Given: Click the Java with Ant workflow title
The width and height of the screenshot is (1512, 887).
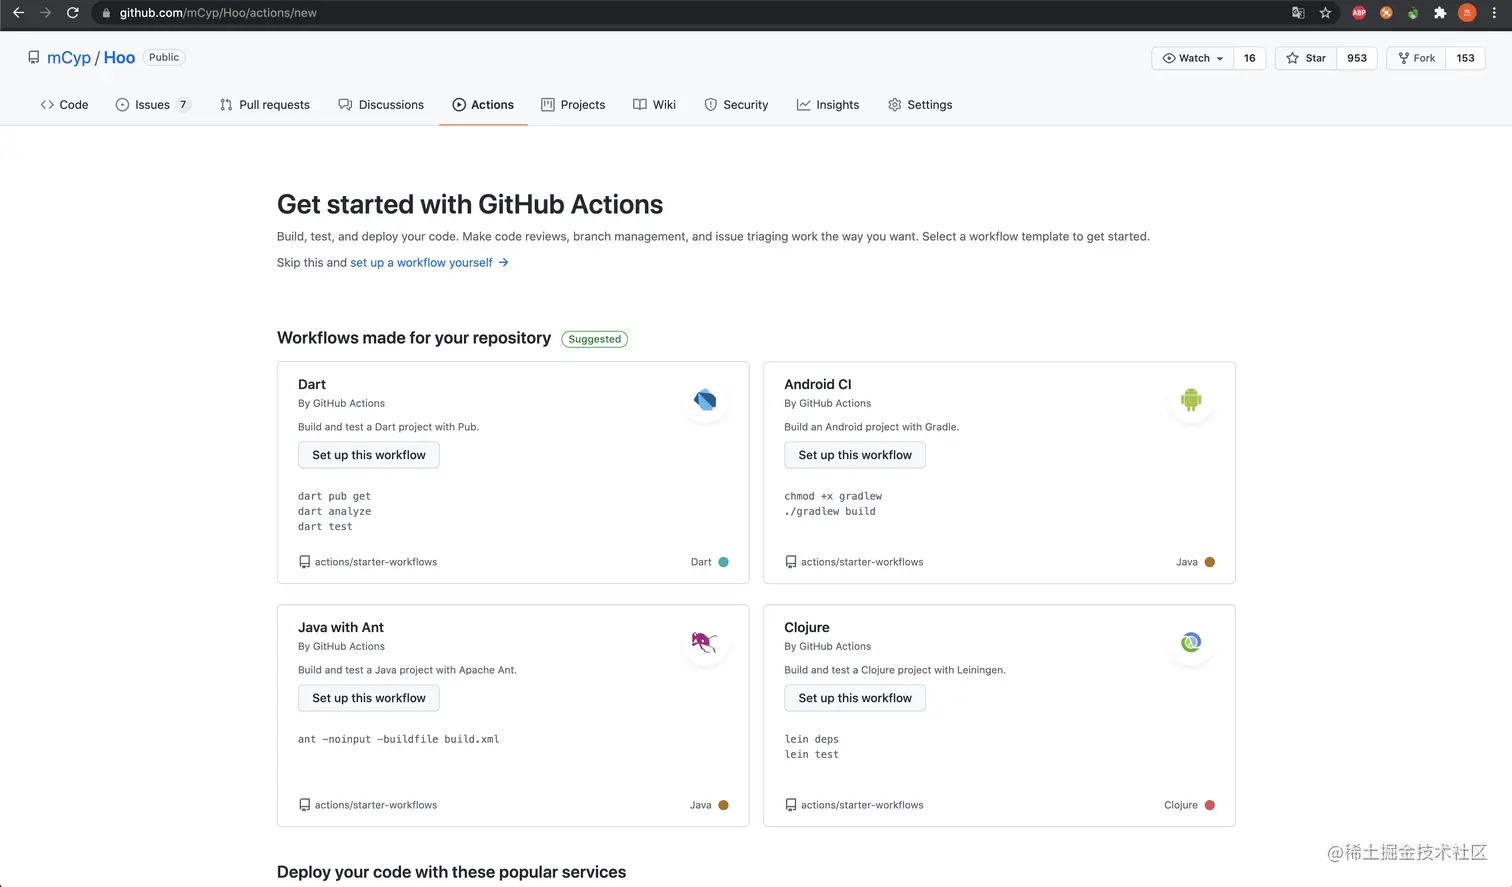Looking at the screenshot, I should (341, 627).
